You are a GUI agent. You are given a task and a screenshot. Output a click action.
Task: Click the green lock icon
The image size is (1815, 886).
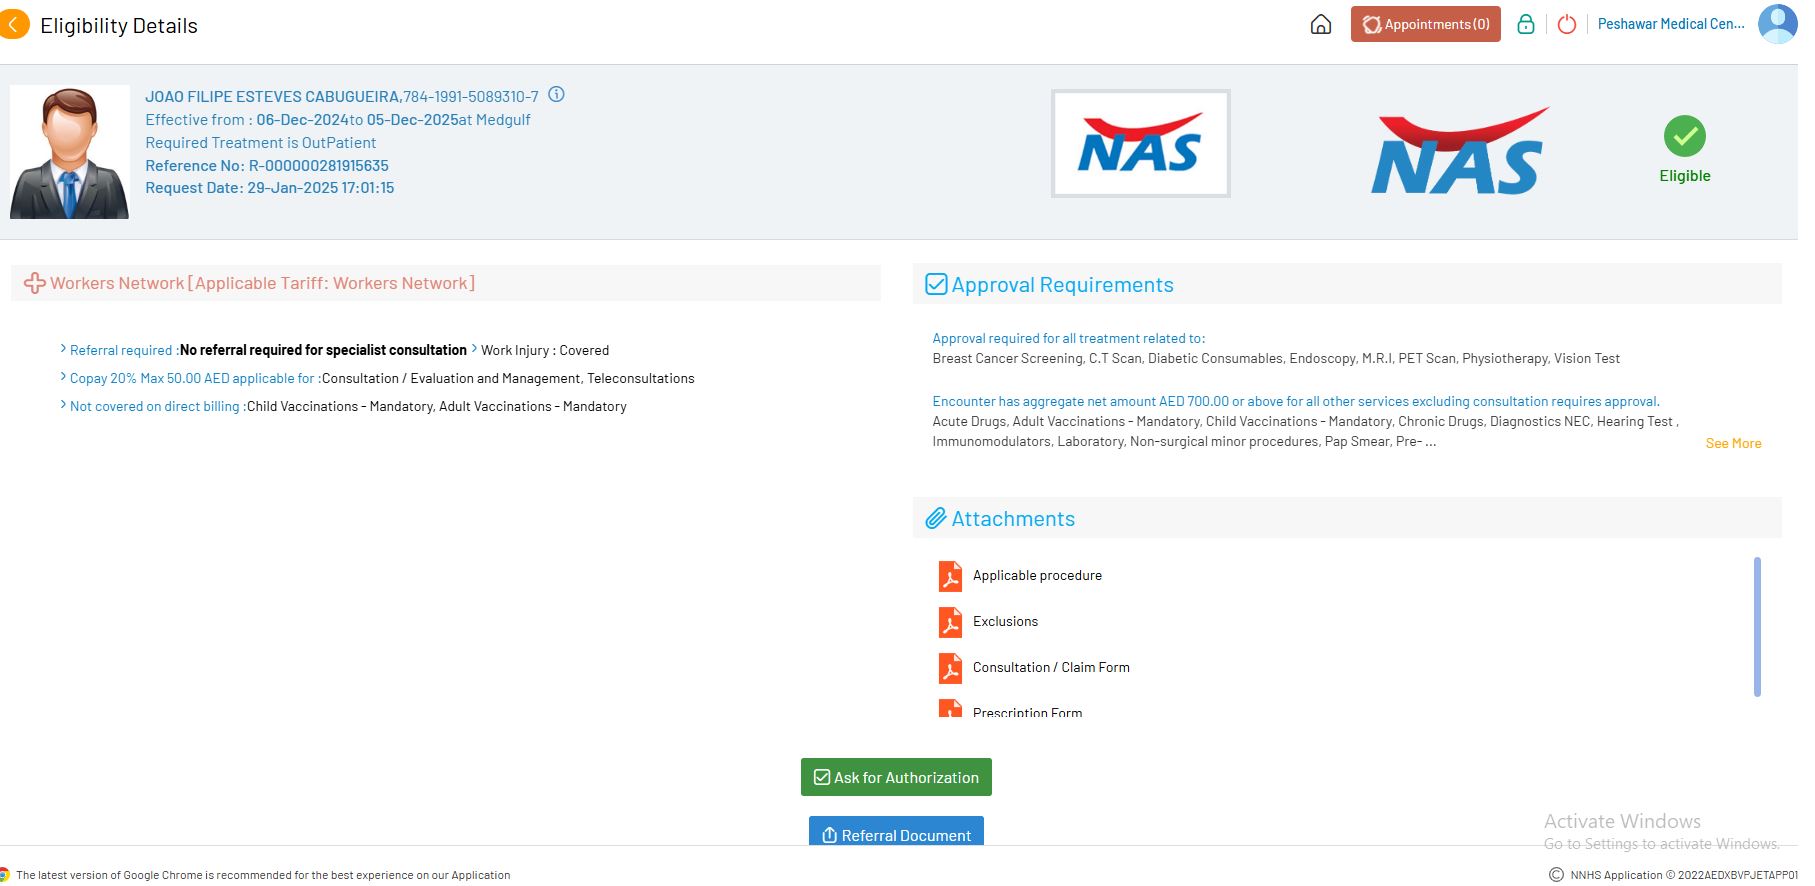[x=1525, y=24]
